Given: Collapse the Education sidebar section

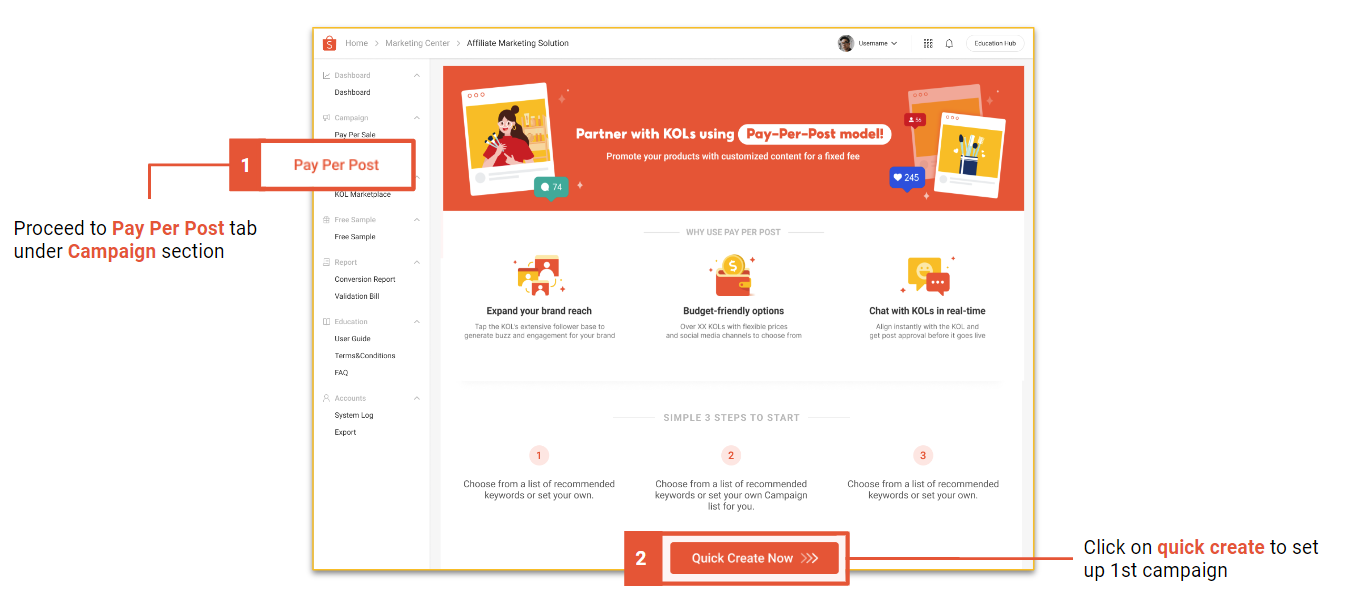Looking at the screenshot, I should (x=417, y=322).
